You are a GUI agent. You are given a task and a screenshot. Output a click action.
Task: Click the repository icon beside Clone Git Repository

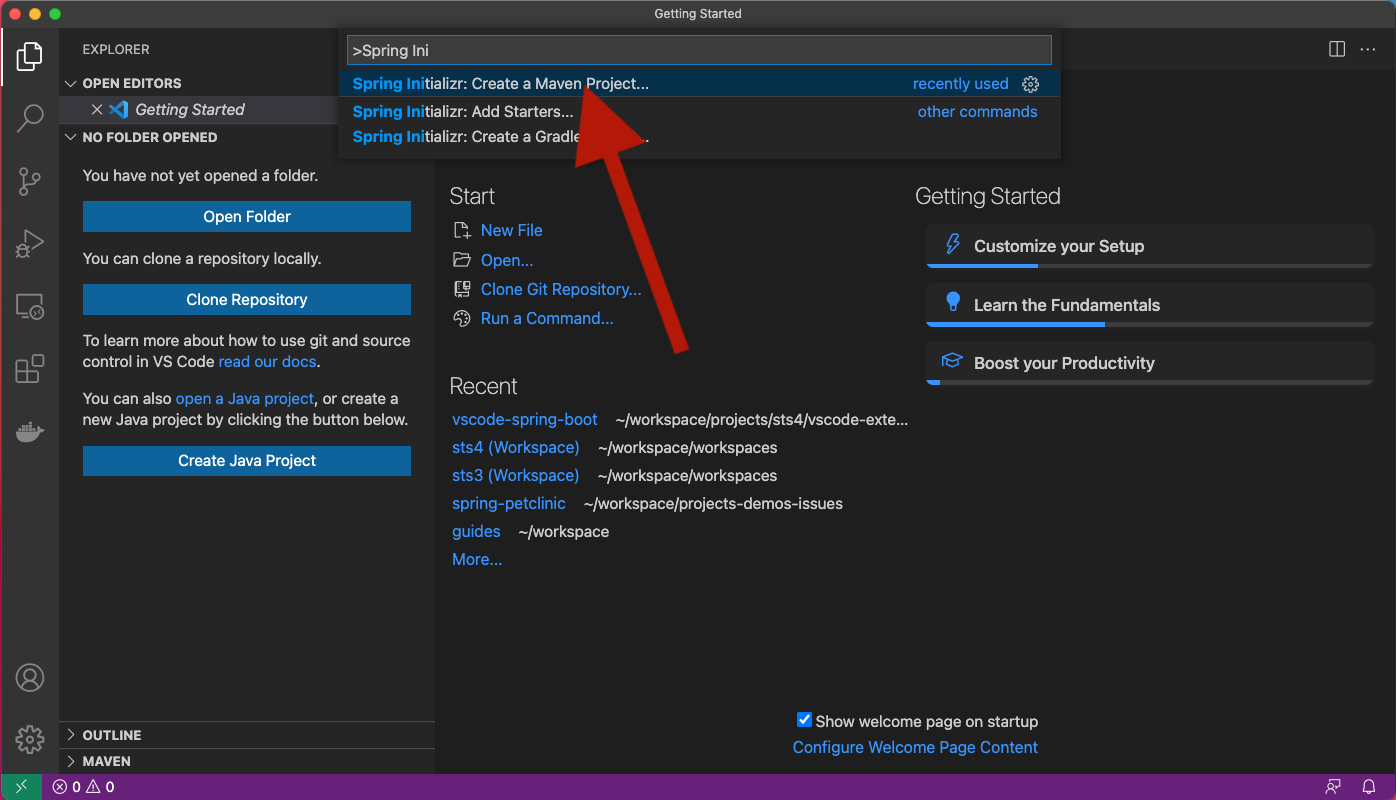[x=462, y=289]
